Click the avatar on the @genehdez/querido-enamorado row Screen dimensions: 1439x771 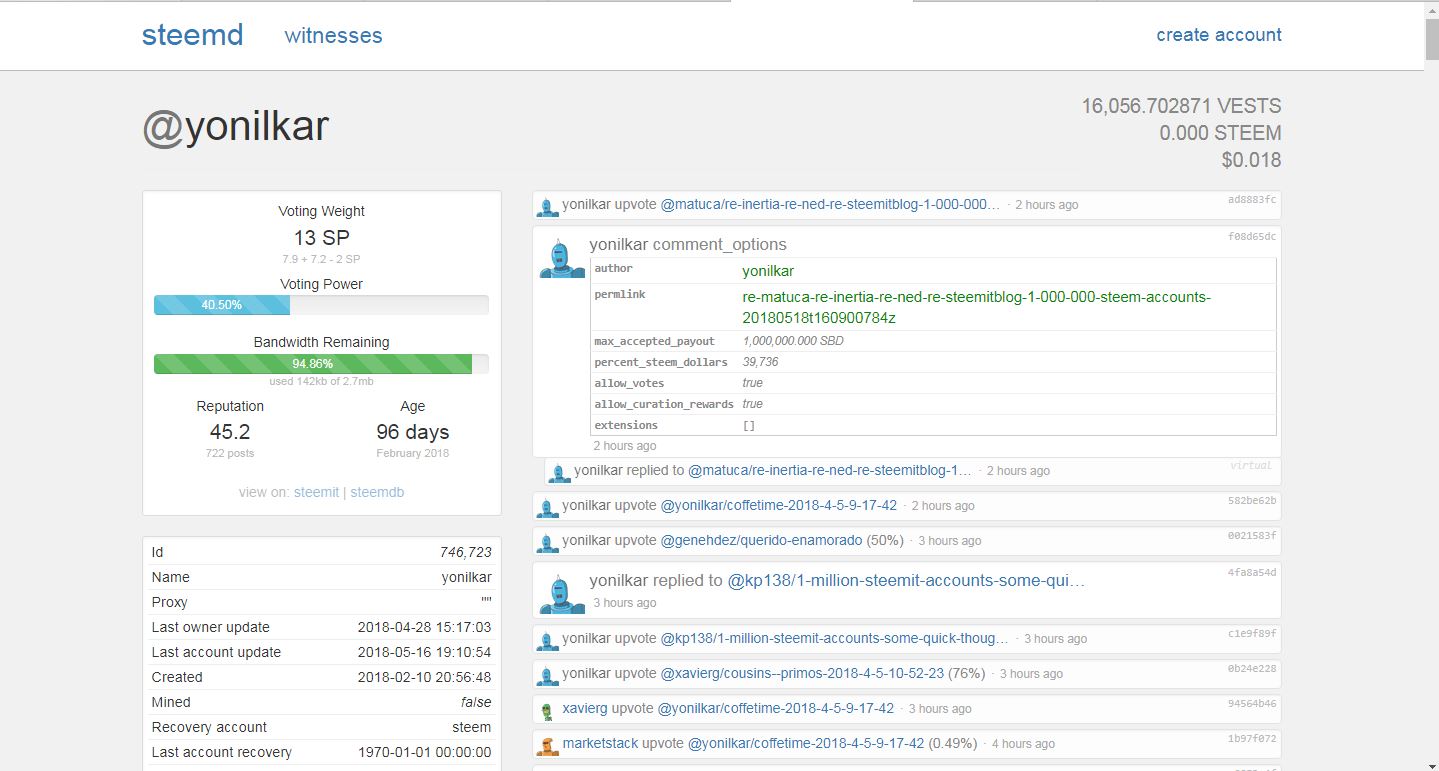(x=547, y=542)
